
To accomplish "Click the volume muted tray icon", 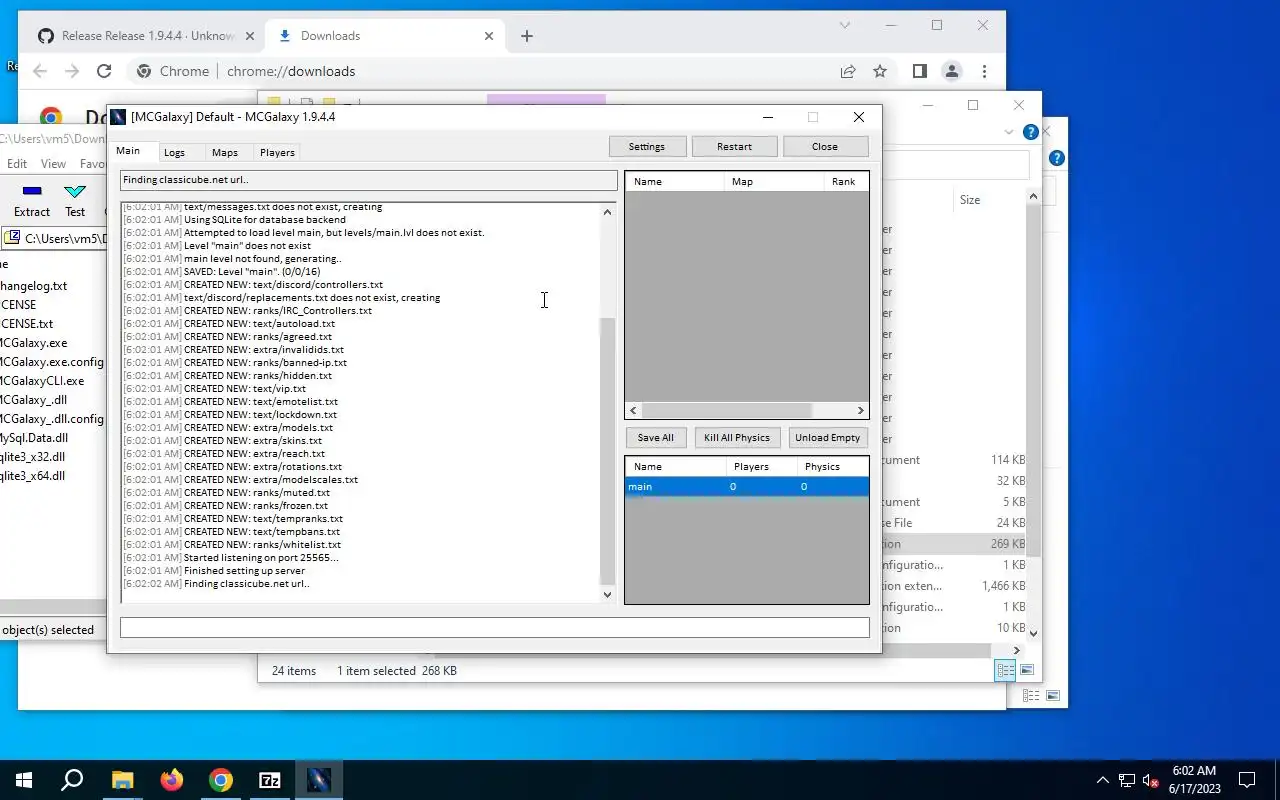I will tap(1150, 780).
